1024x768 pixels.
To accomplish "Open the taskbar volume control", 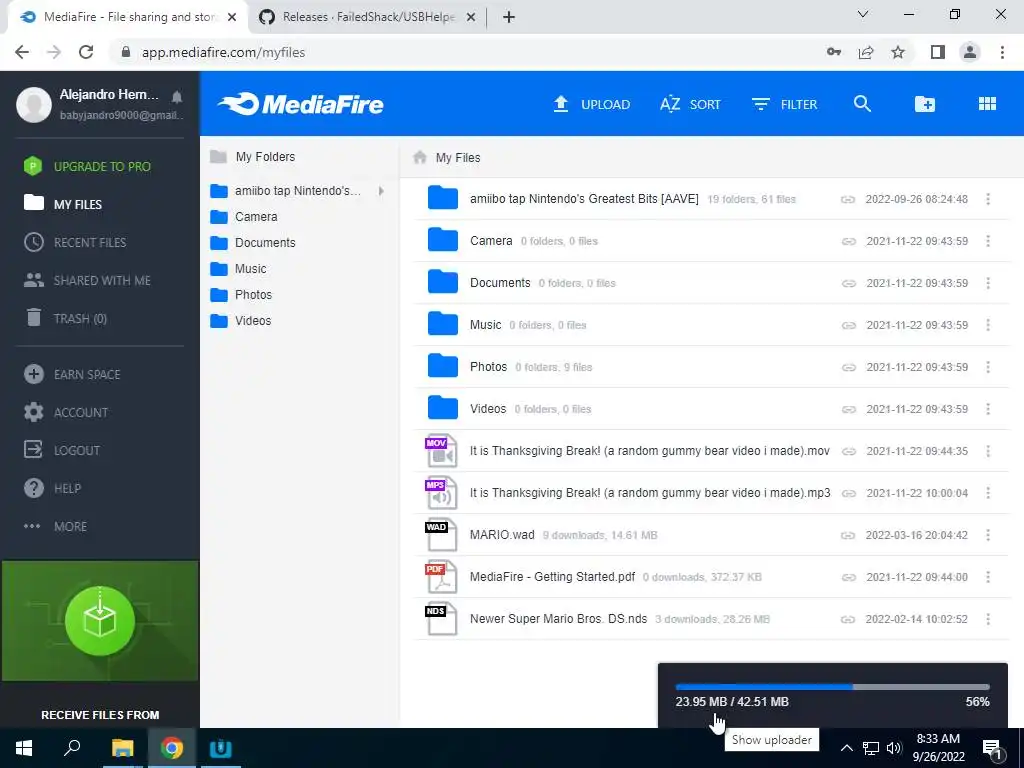I will click(894, 748).
